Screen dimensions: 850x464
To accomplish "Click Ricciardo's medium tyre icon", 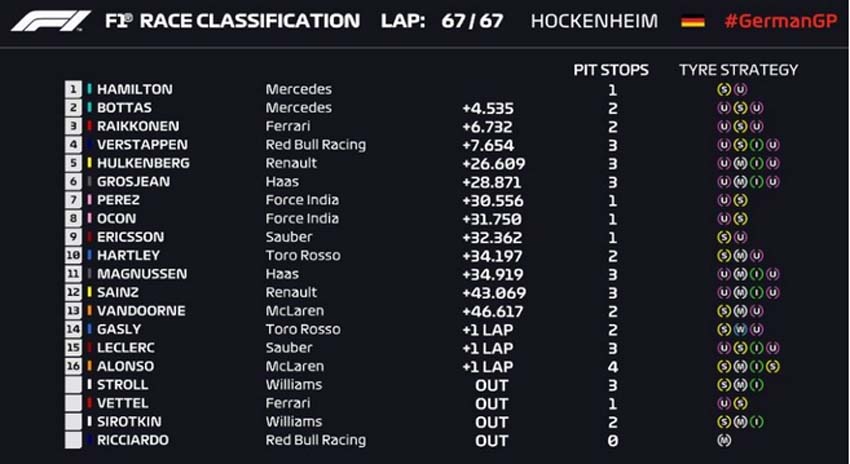I will [x=722, y=440].
